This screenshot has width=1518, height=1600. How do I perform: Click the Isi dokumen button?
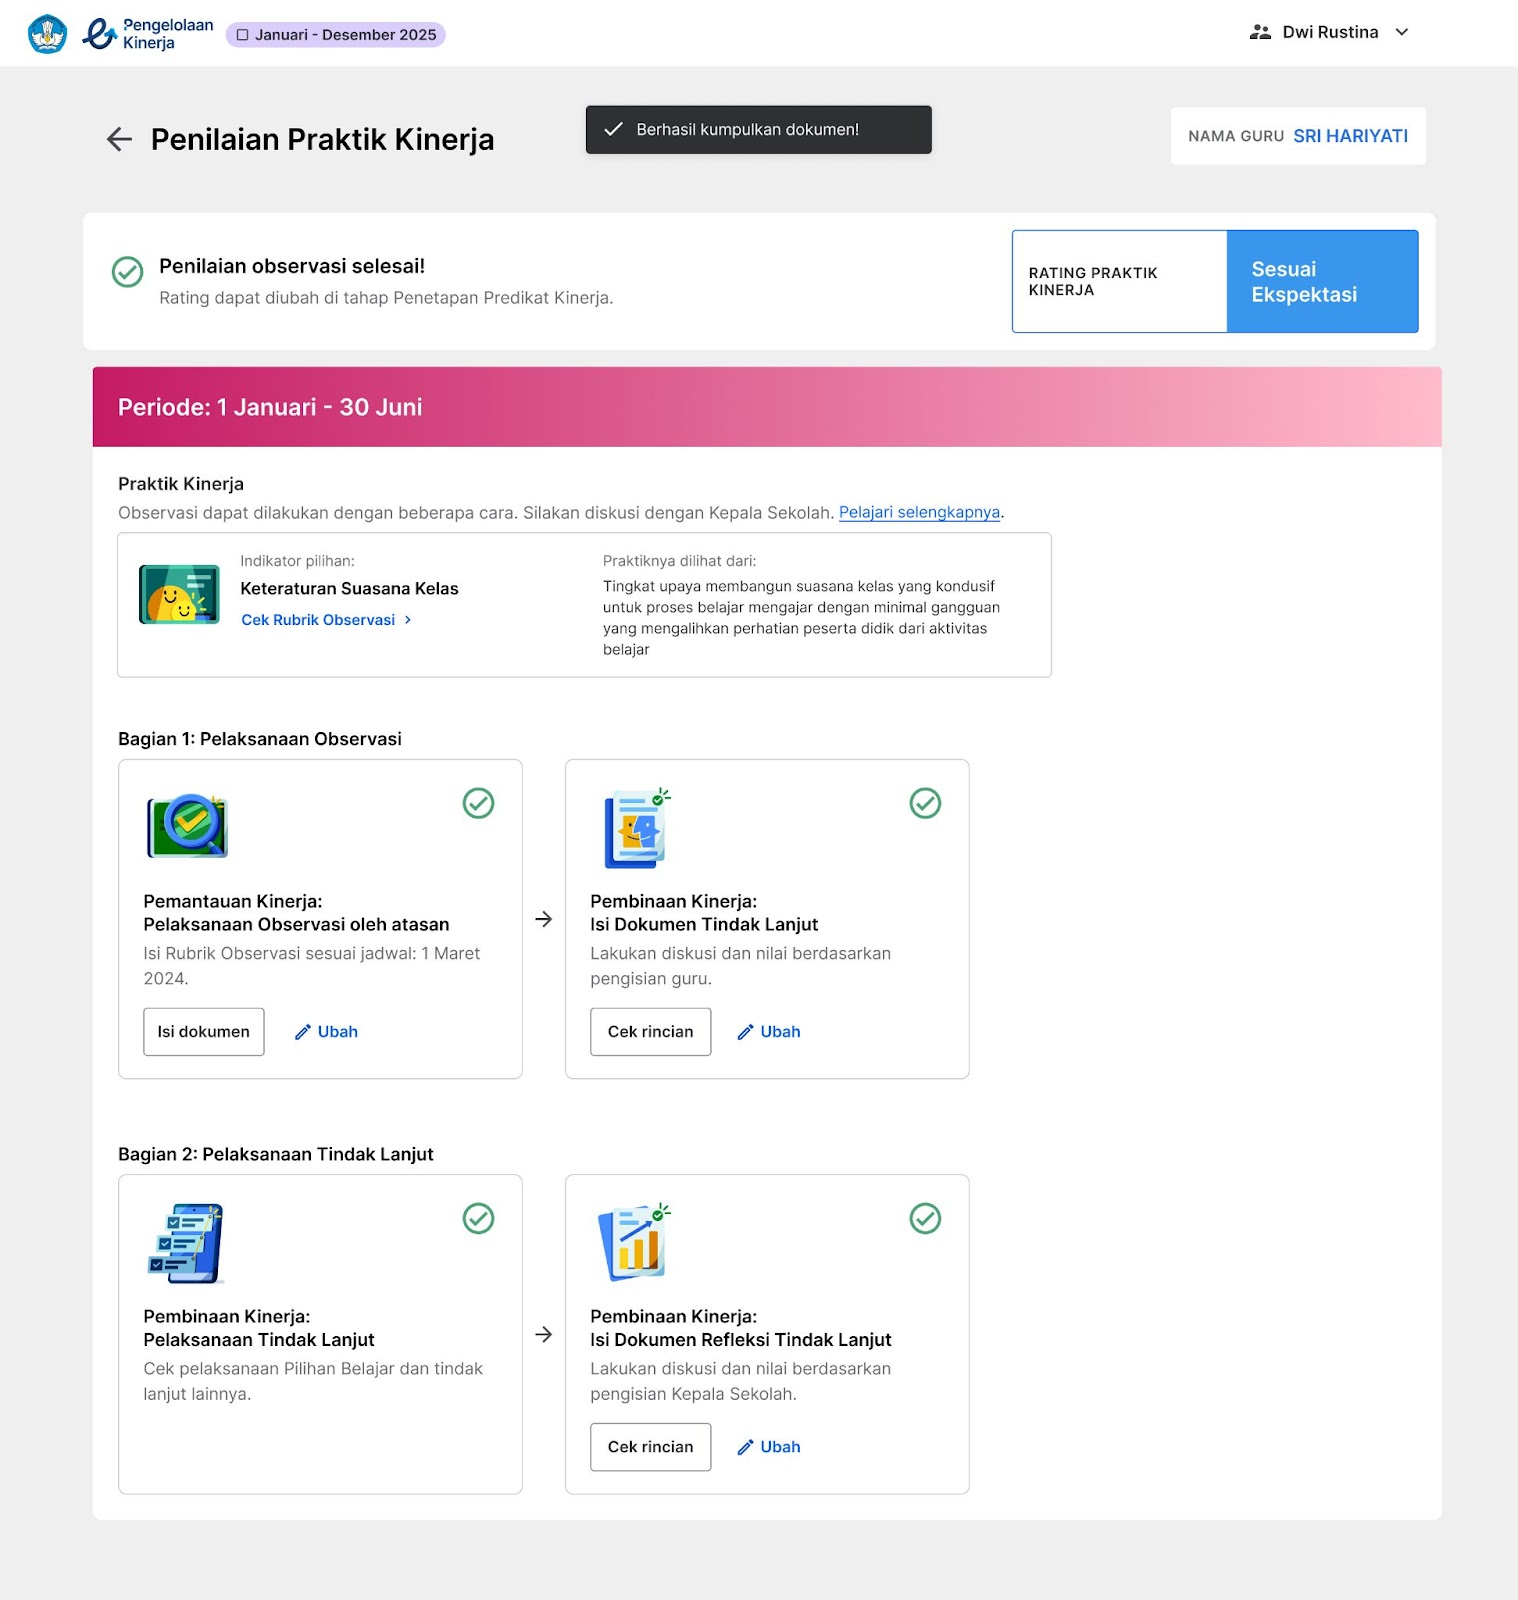204,1031
